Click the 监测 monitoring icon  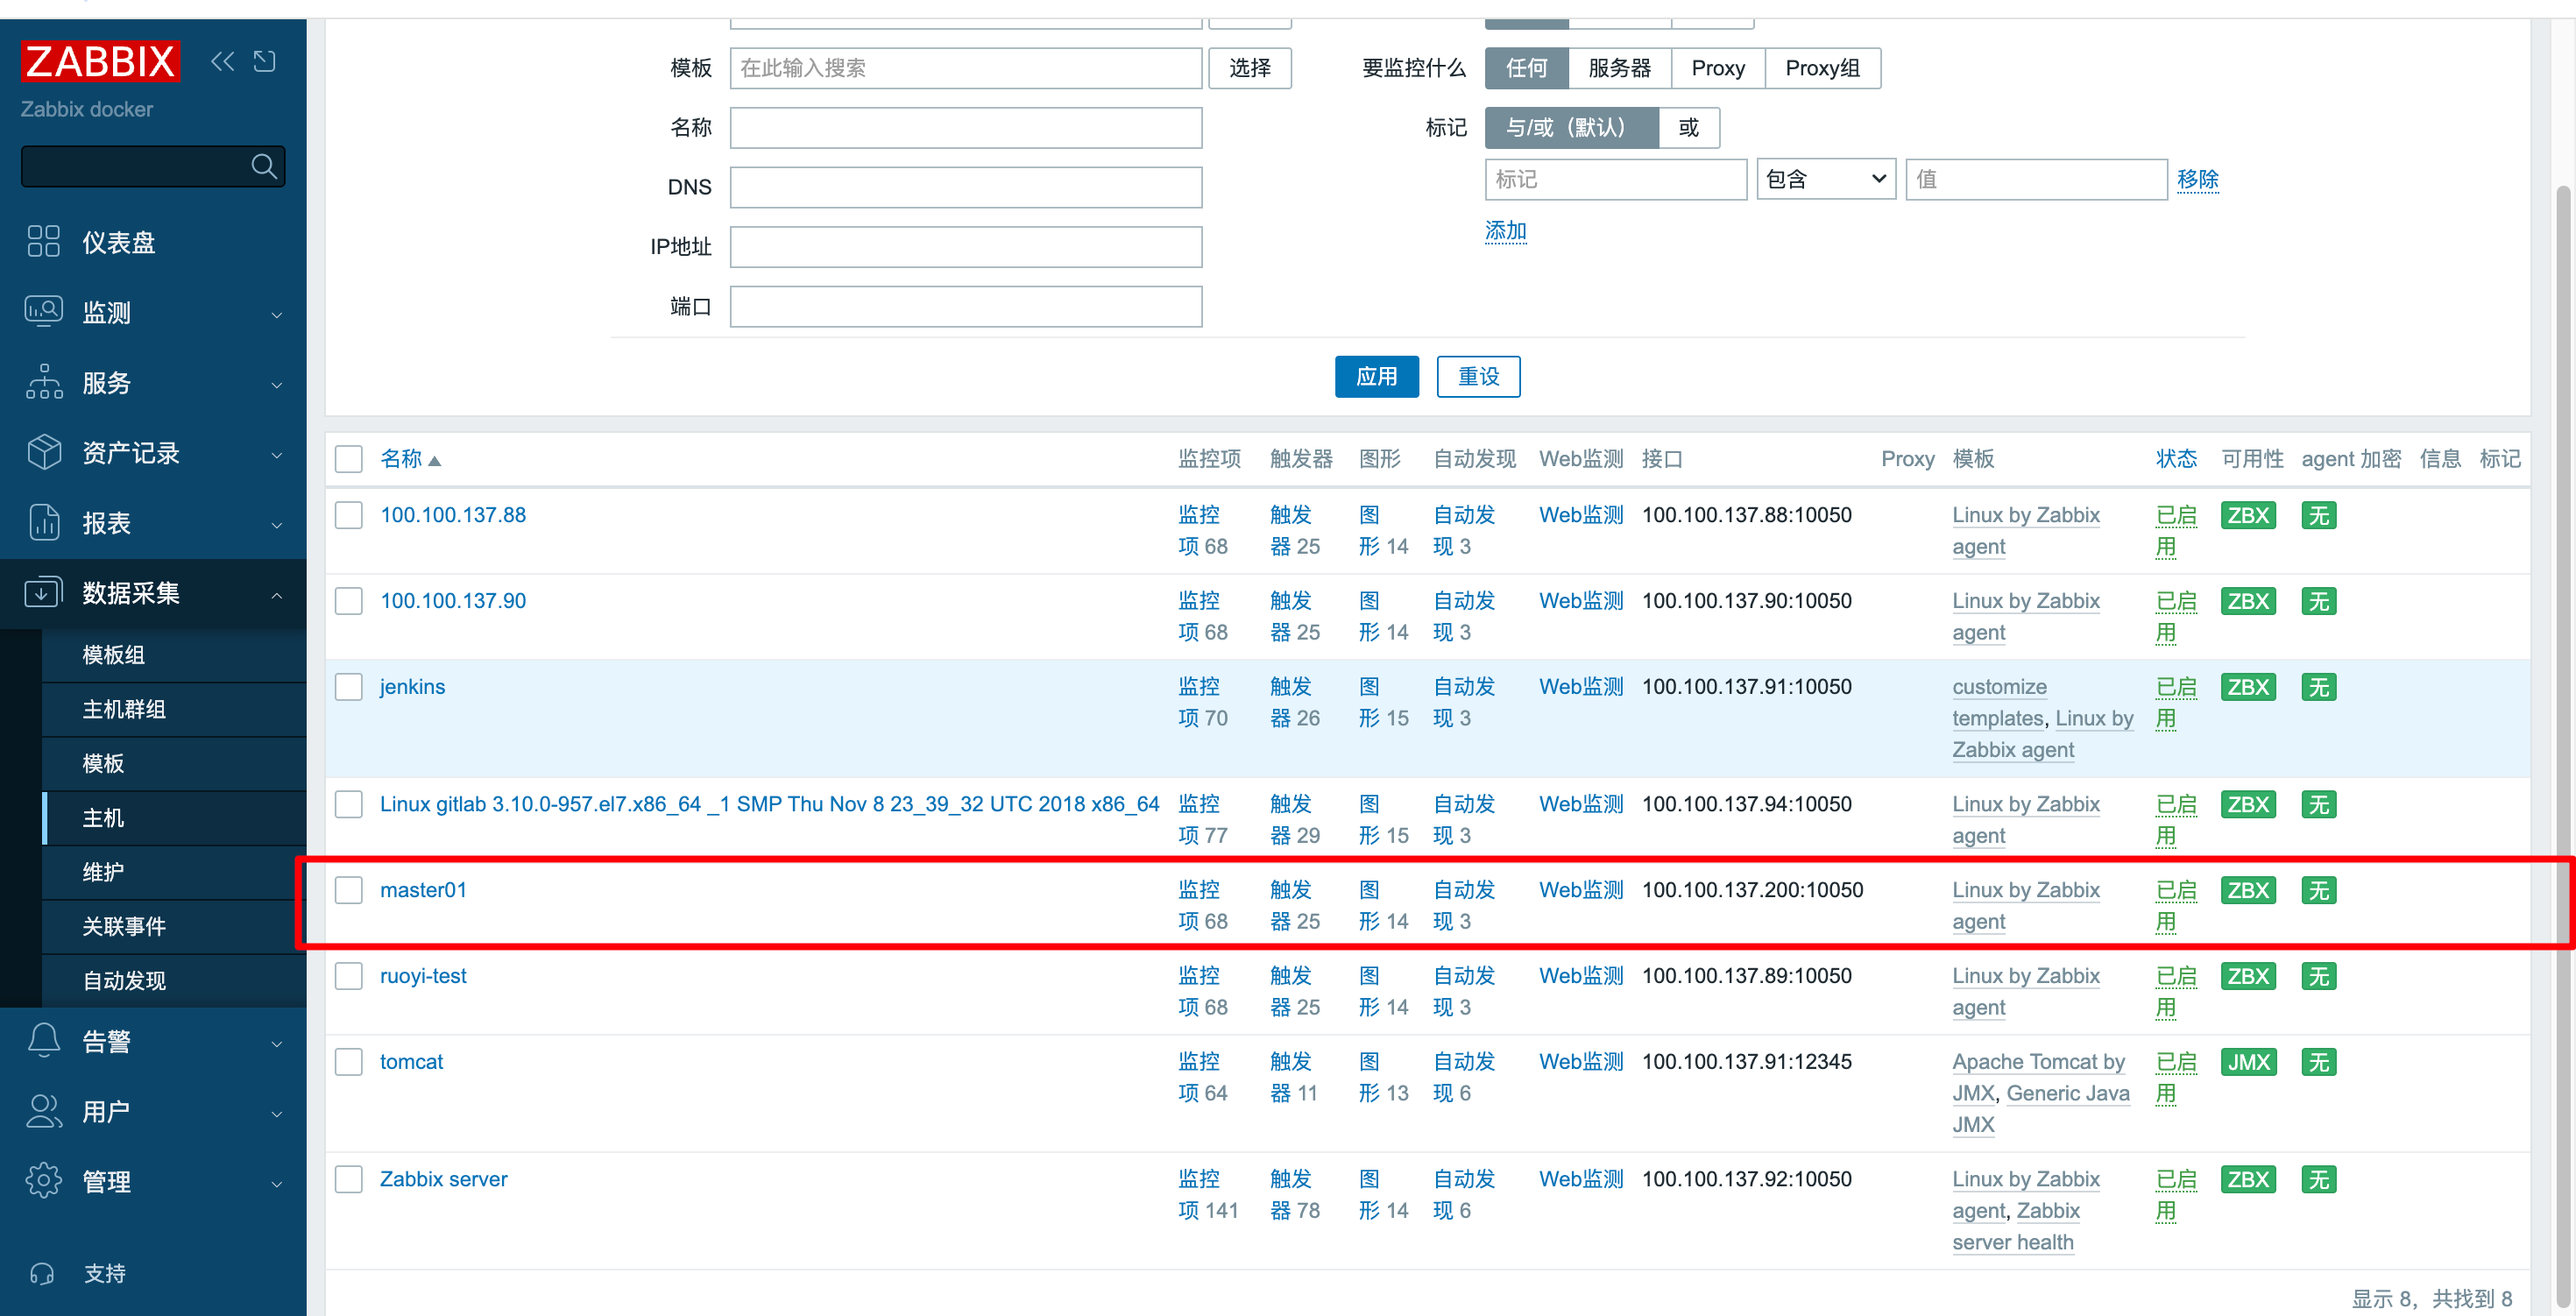pyautogui.click(x=44, y=312)
